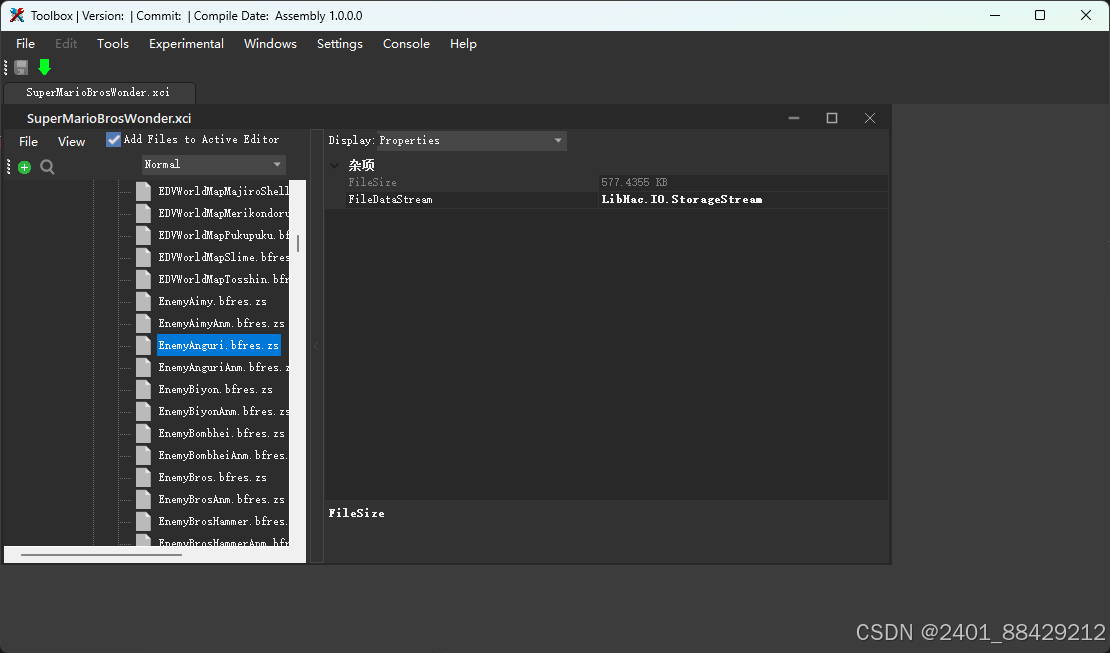Screen dimensions: 1110x653
Task: Open the main File menu
Action: click(x=25, y=44)
